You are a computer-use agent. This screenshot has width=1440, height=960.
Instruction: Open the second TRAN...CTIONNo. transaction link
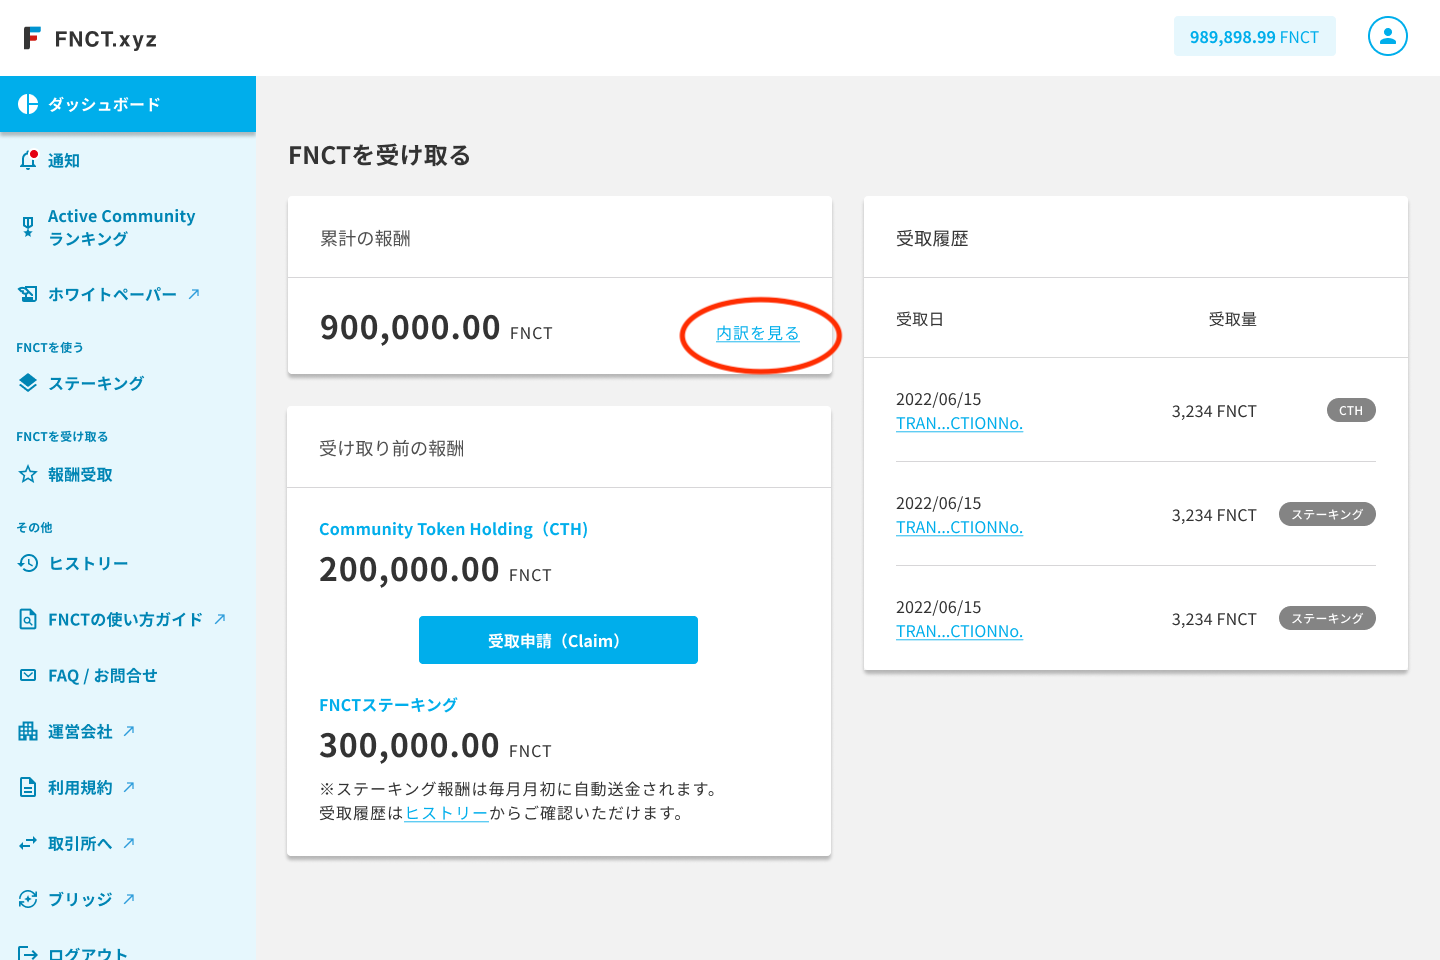pyautogui.click(x=959, y=527)
